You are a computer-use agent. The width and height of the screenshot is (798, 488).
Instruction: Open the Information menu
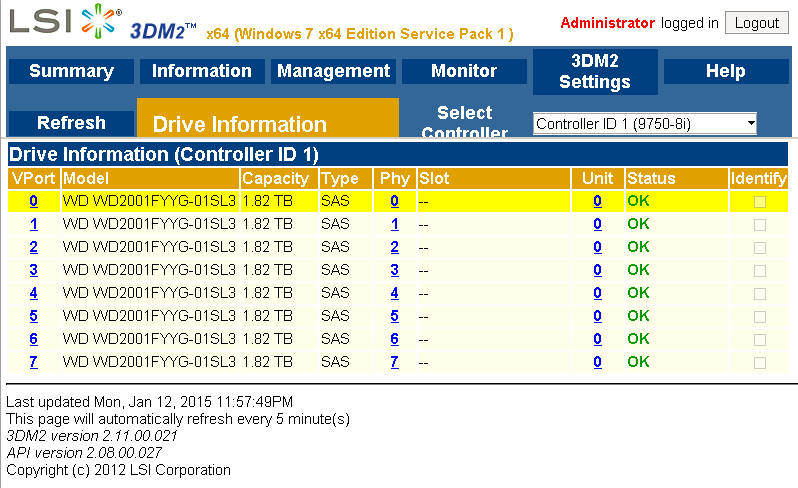[x=202, y=71]
